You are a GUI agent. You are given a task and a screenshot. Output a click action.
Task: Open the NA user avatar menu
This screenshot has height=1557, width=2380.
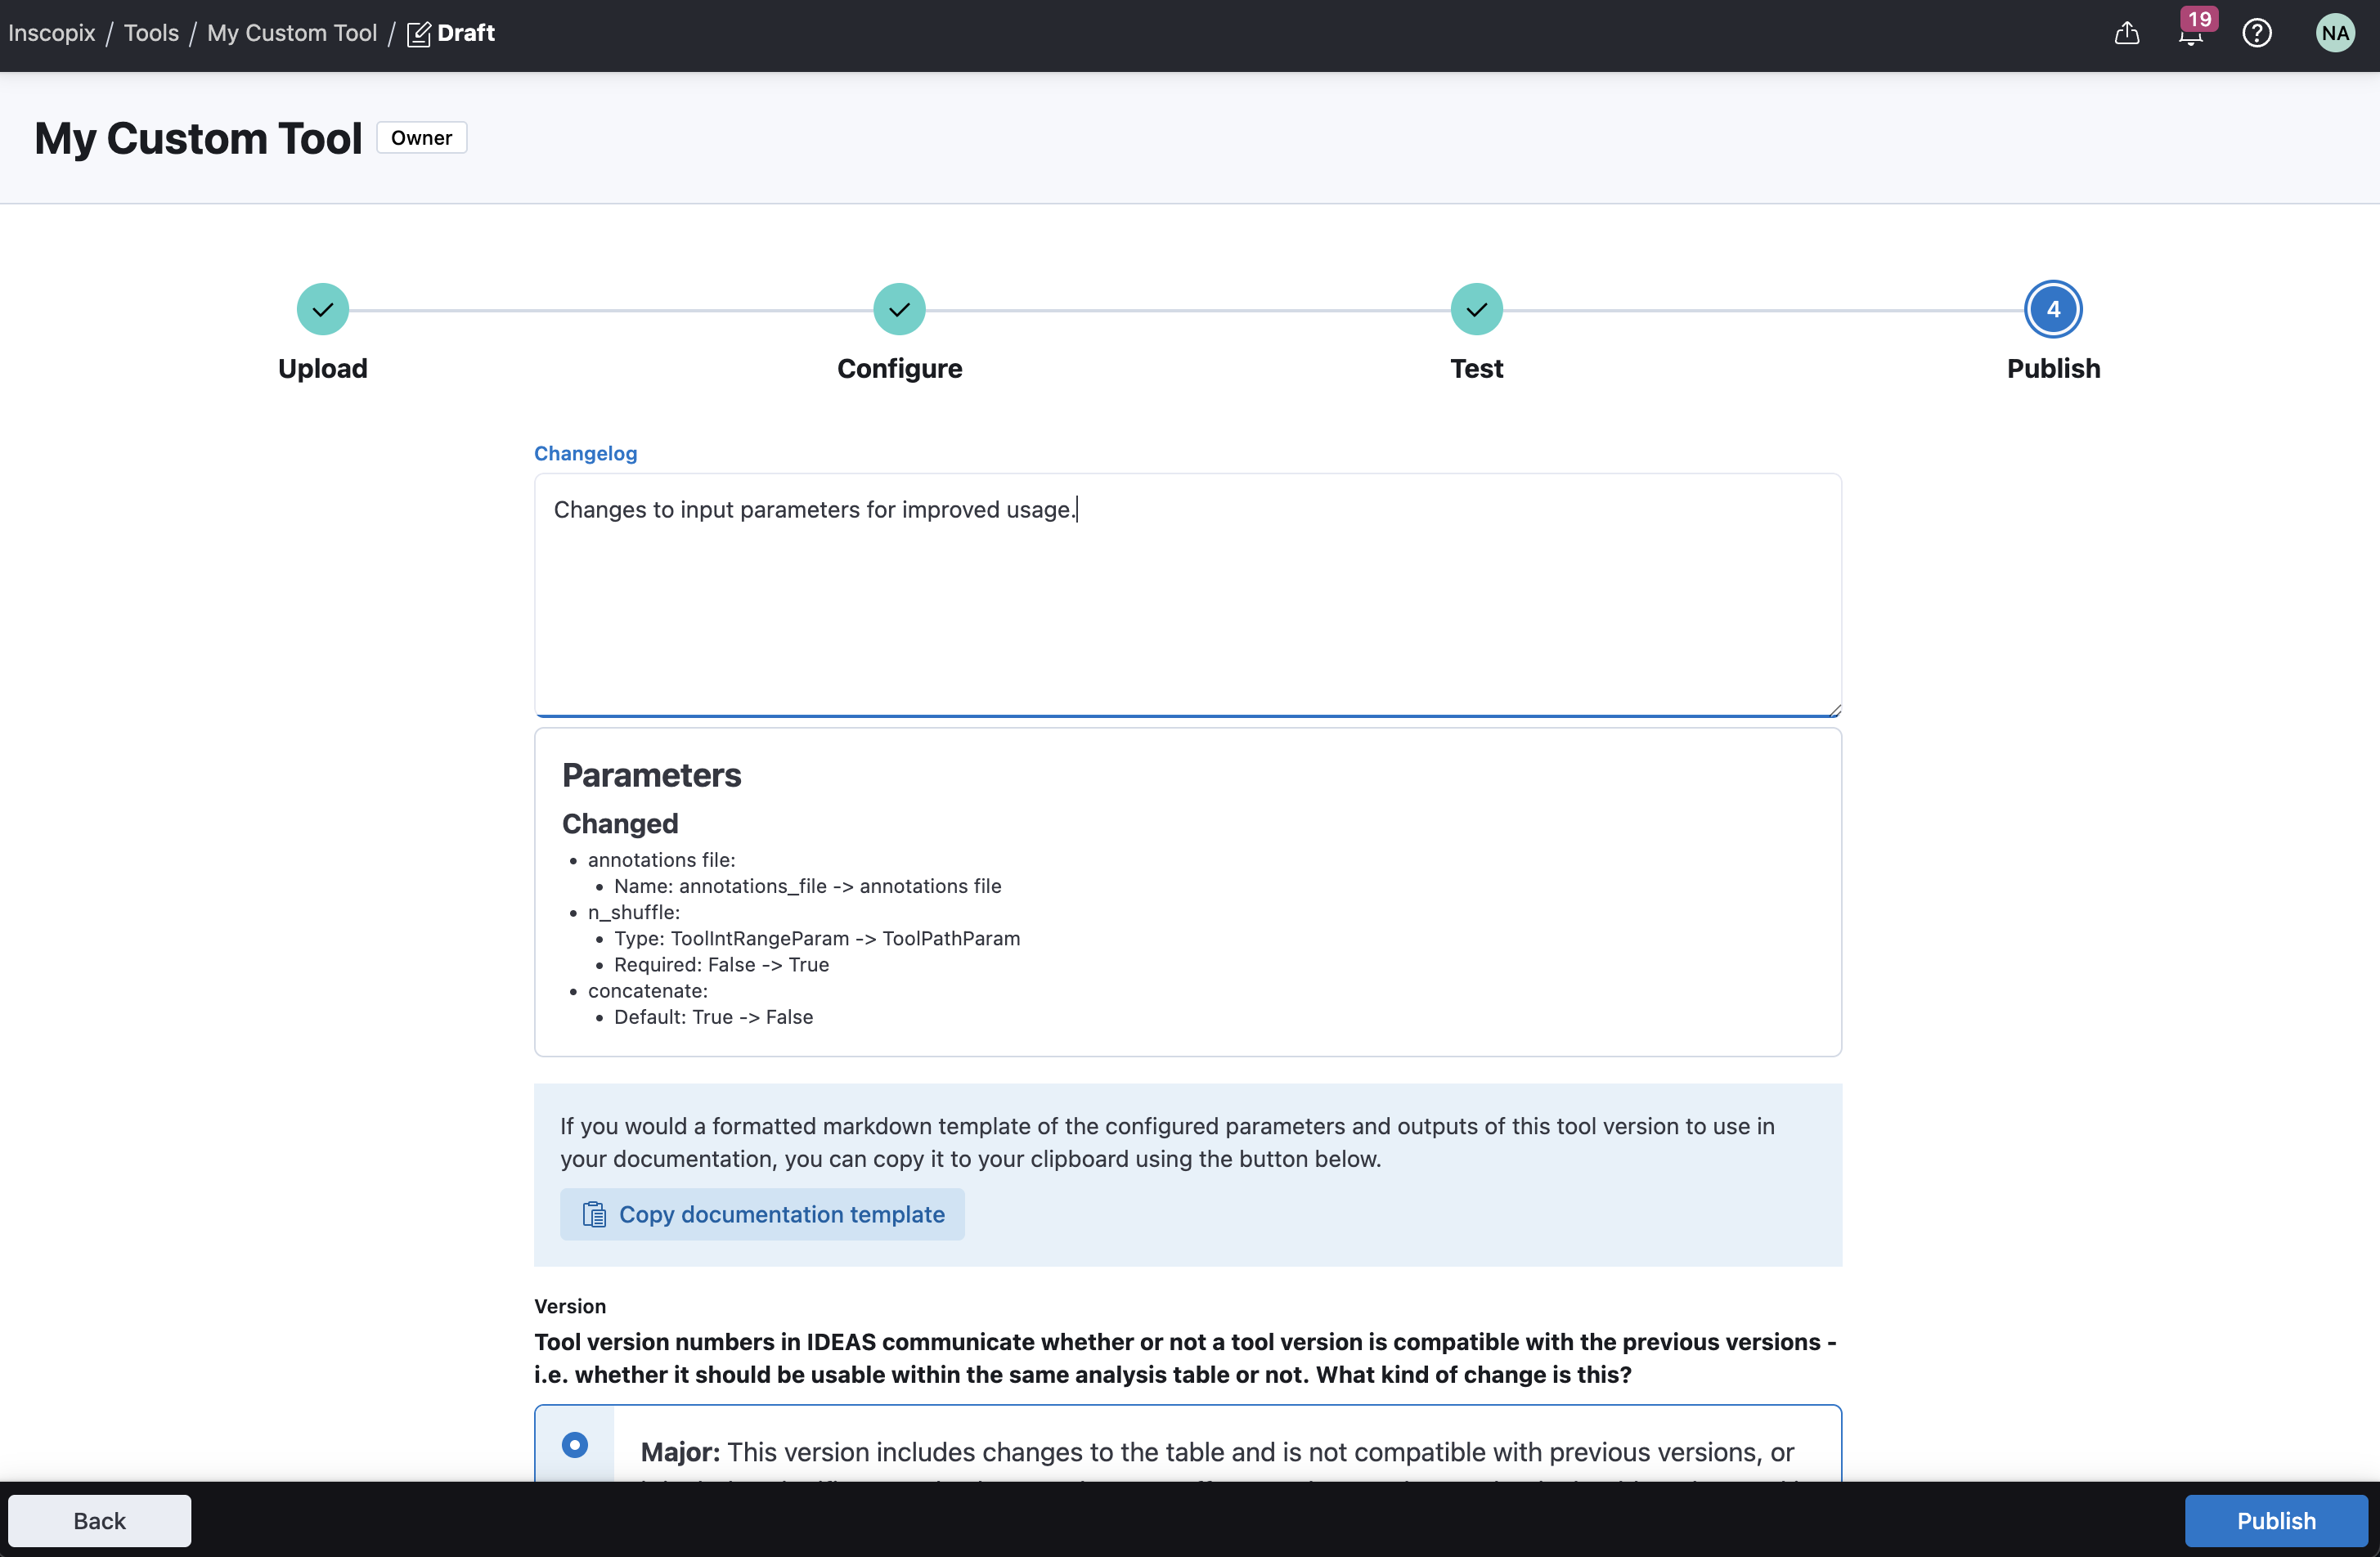(x=2335, y=33)
